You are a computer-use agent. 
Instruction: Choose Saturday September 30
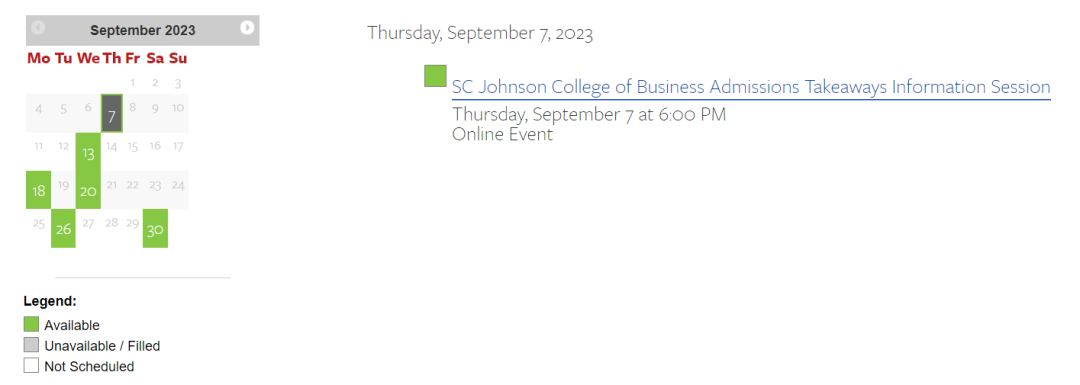click(x=156, y=229)
